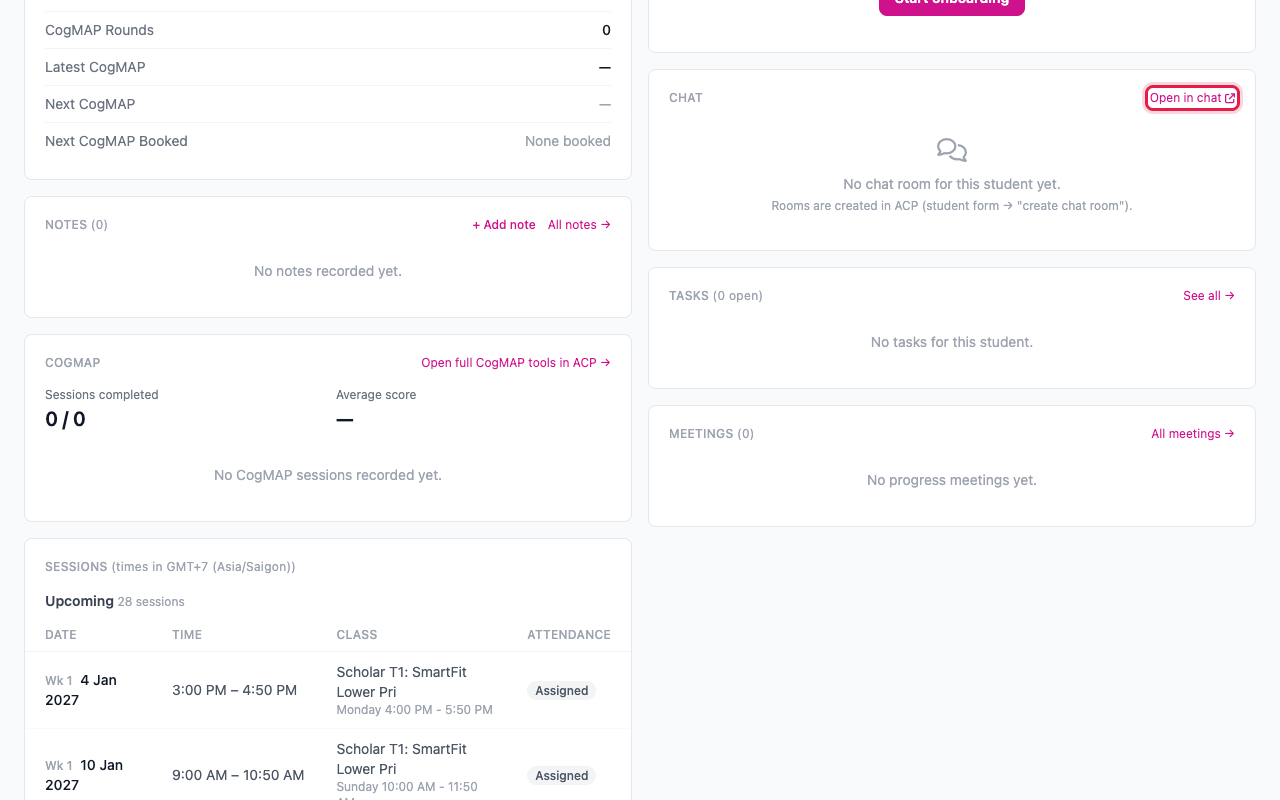Image resolution: width=1280 pixels, height=800 pixels.
Task: Select the Scholar T1 class on the 10 Jan row
Action: [x=402, y=759]
